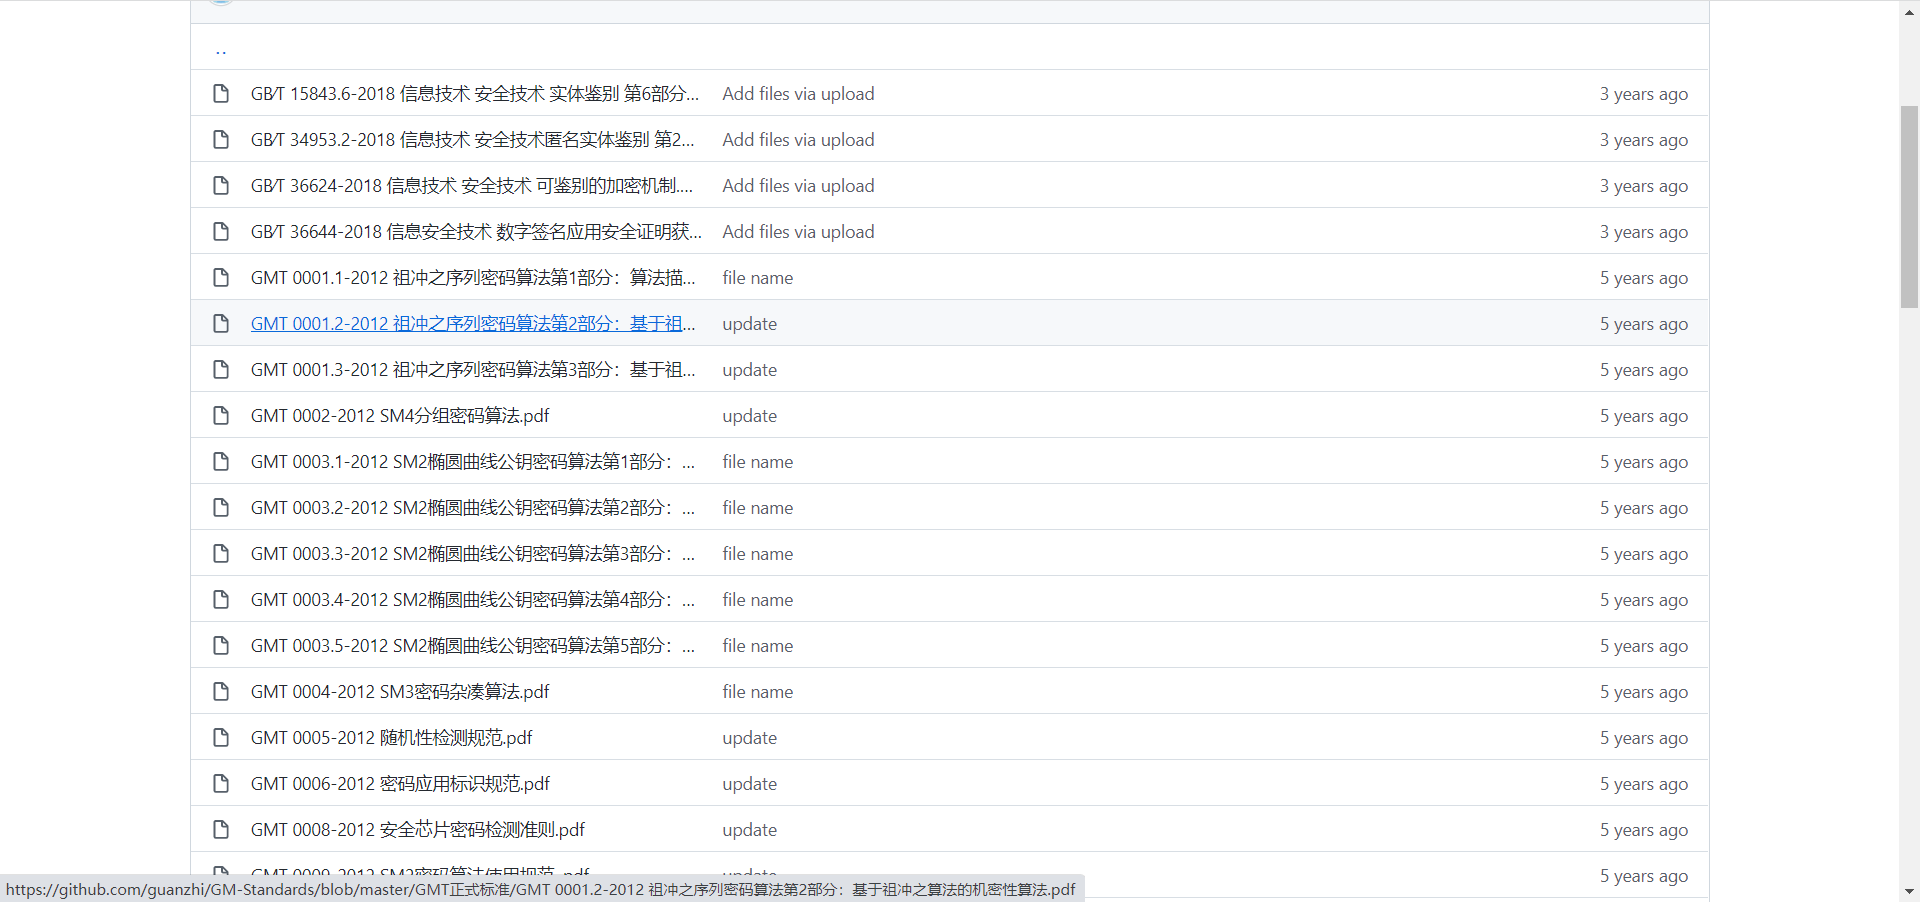The image size is (1920, 902).
Task: Click file icon beside GMT 0006-2012 entry
Action: pyautogui.click(x=221, y=784)
